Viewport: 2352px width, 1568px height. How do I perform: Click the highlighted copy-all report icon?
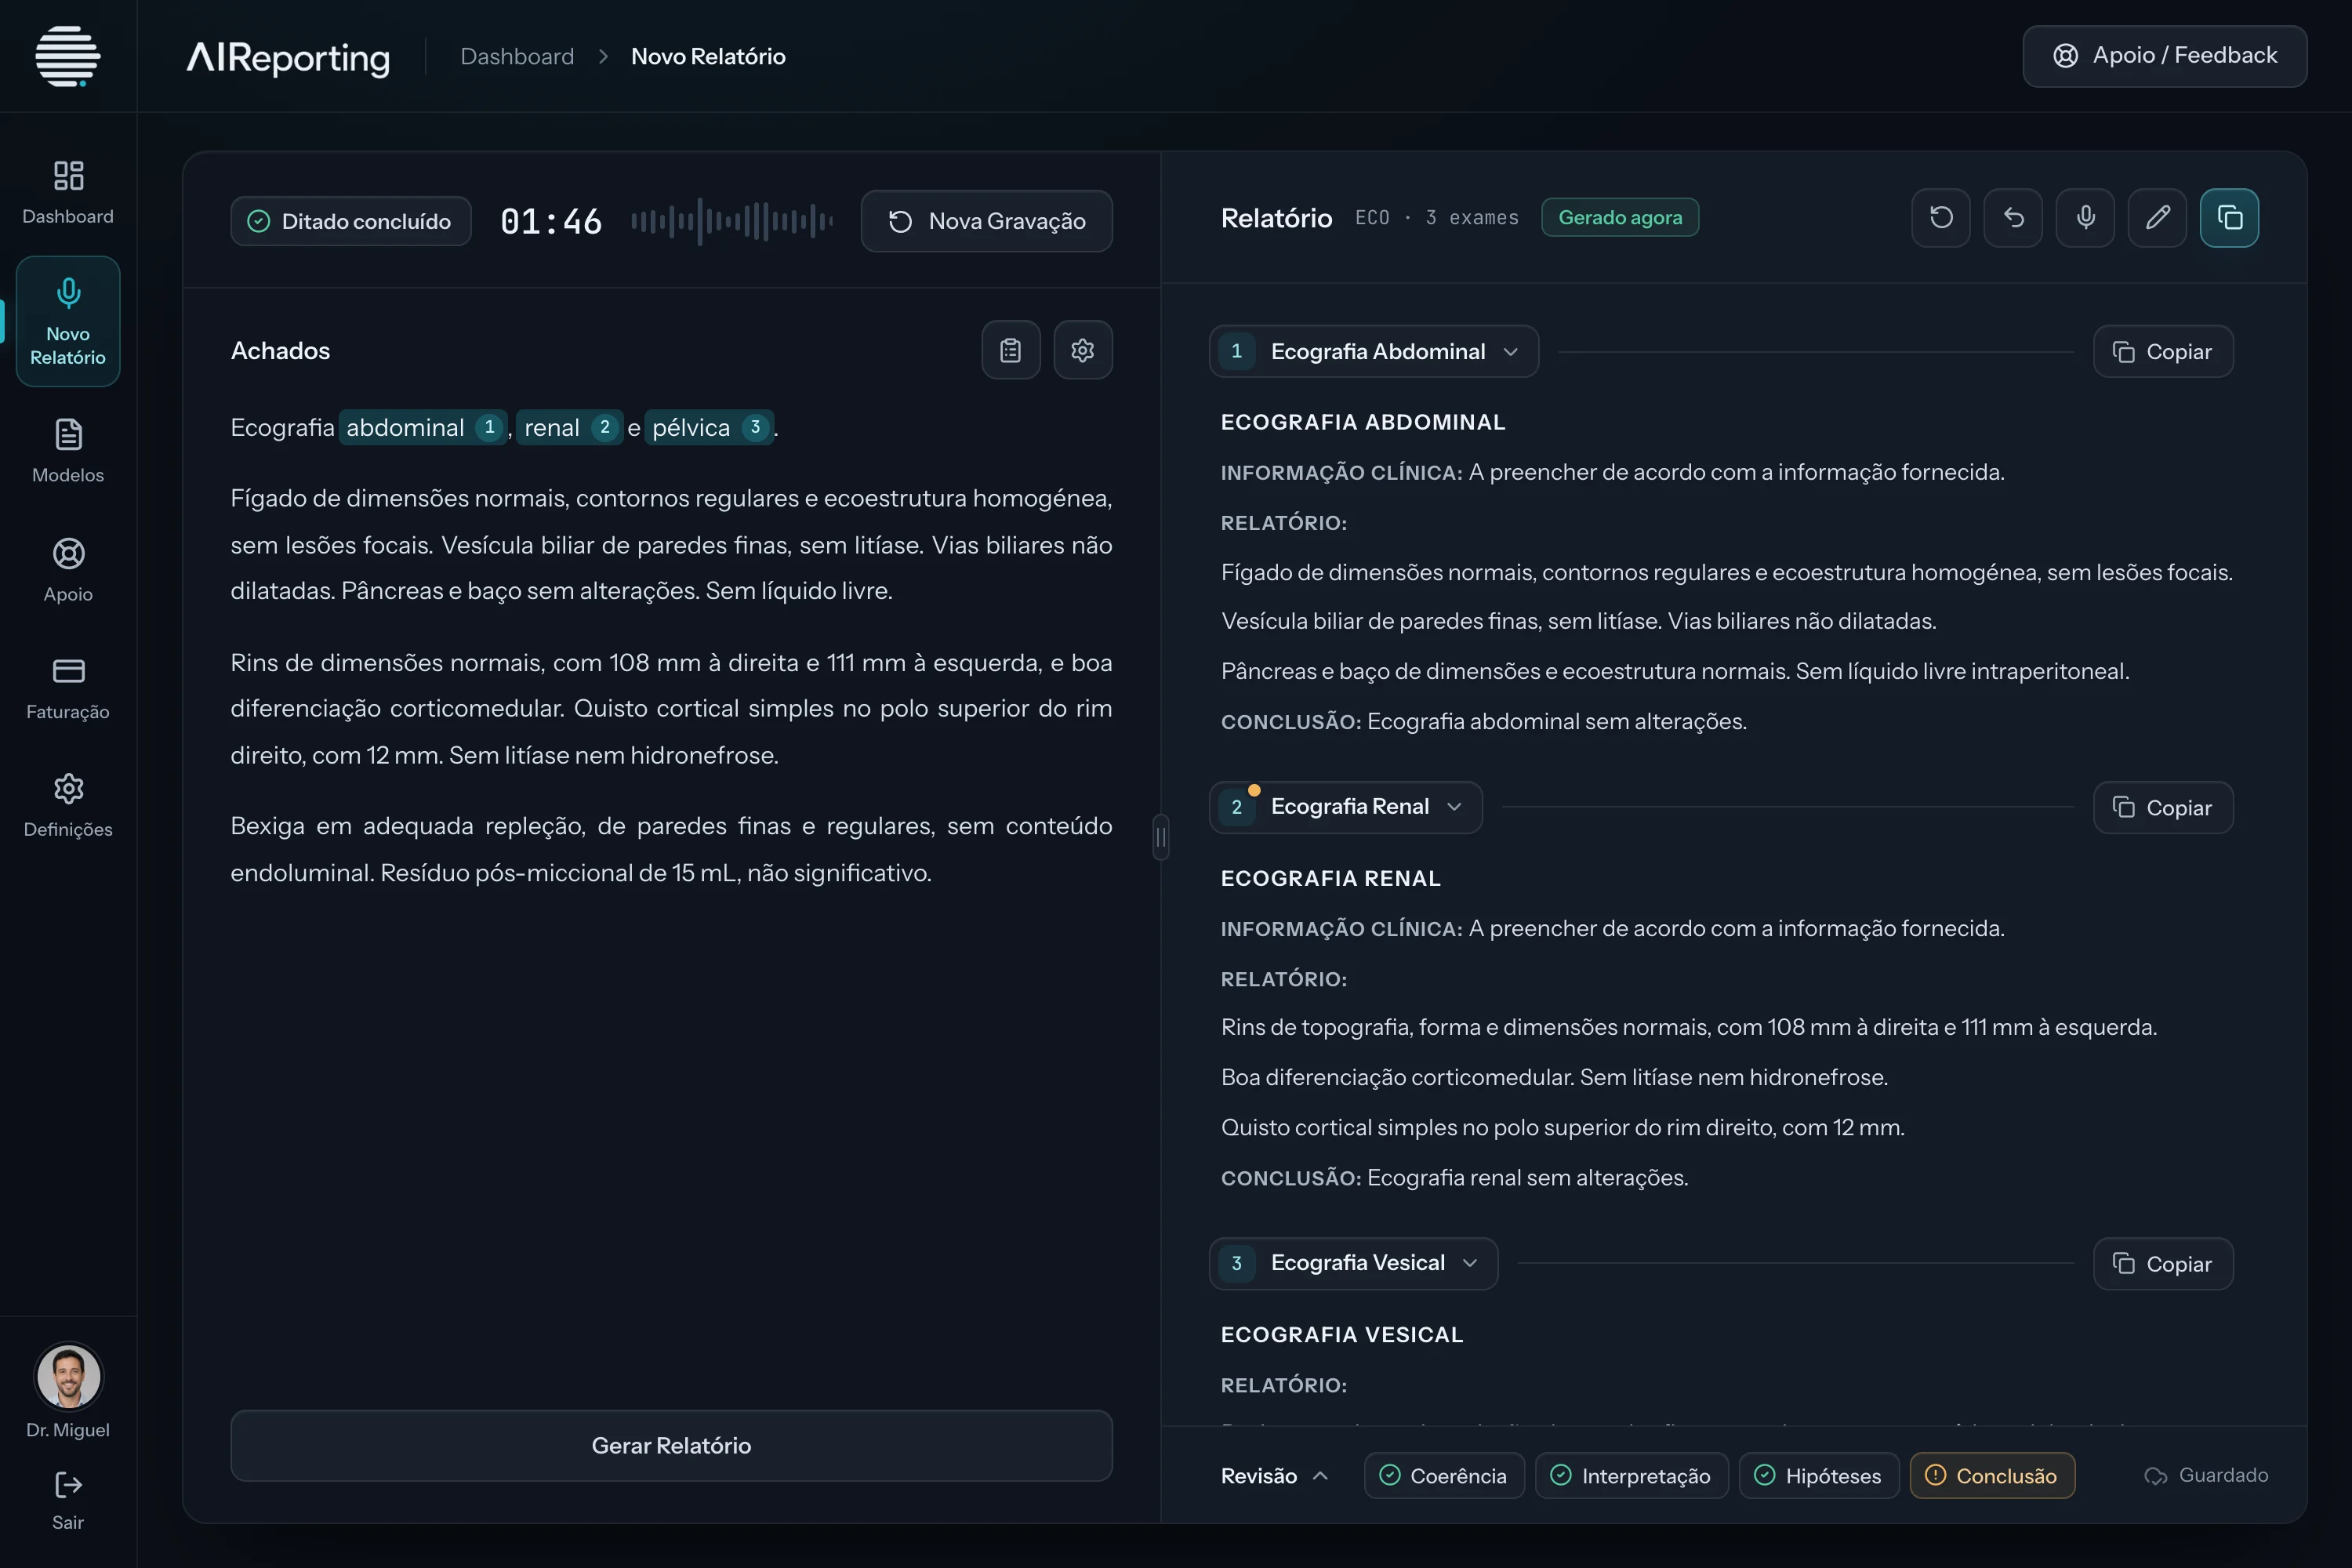tap(2229, 217)
